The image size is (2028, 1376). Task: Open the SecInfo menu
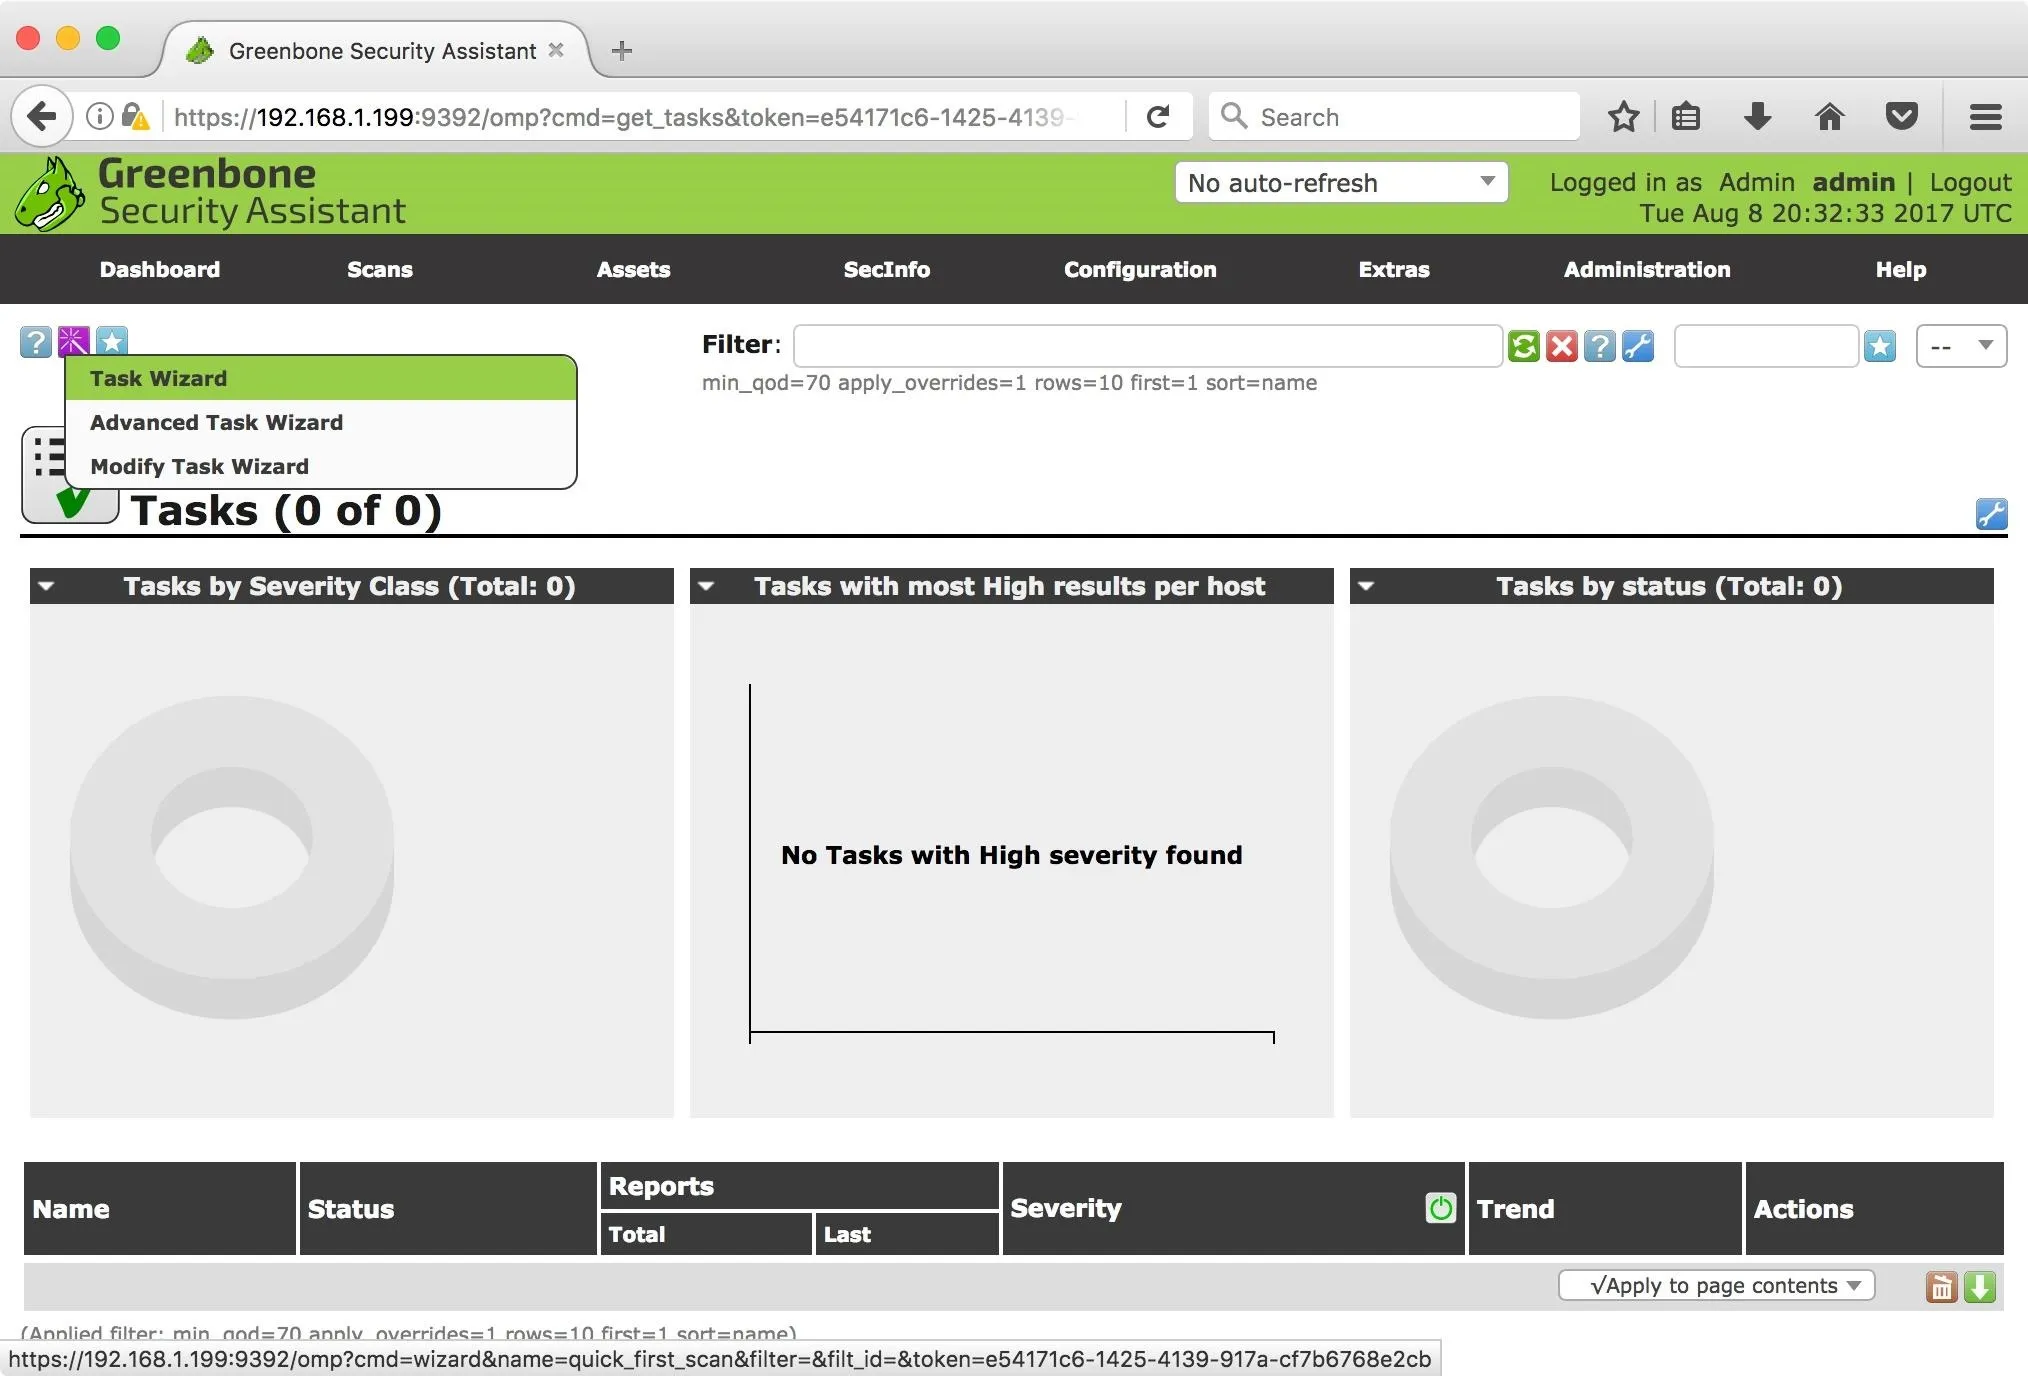pyautogui.click(x=887, y=269)
